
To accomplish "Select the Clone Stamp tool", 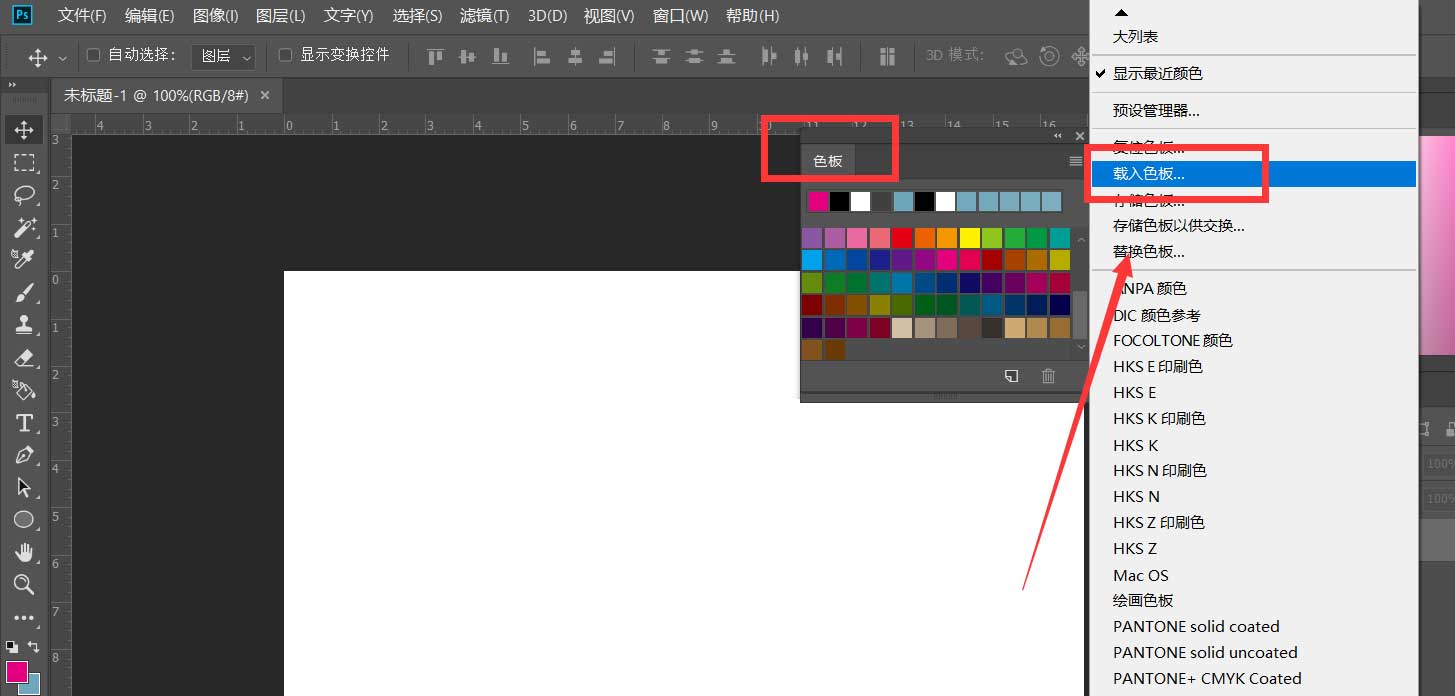I will coord(24,324).
